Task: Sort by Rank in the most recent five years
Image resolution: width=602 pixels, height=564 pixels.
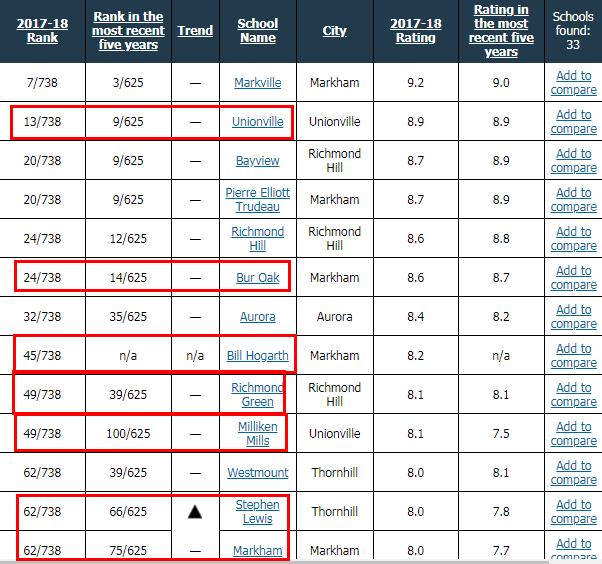Action: pyautogui.click(x=127, y=30)
